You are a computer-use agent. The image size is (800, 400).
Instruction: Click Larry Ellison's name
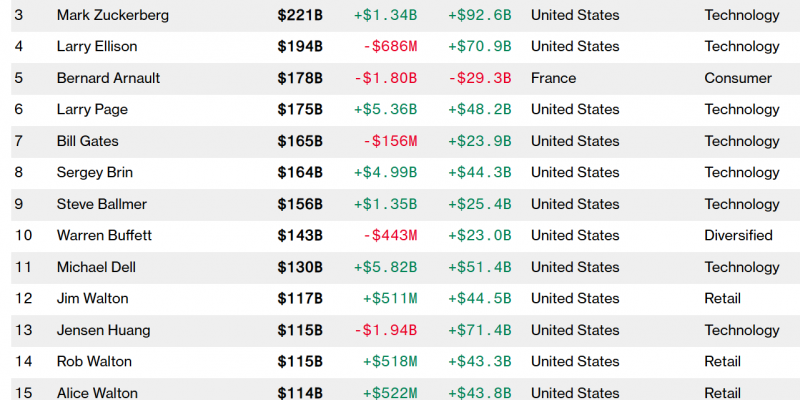point(97,46)
